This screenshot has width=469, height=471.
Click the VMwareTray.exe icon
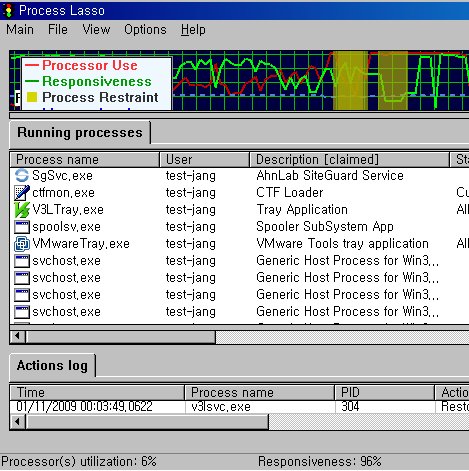click(x=22, y=244)
